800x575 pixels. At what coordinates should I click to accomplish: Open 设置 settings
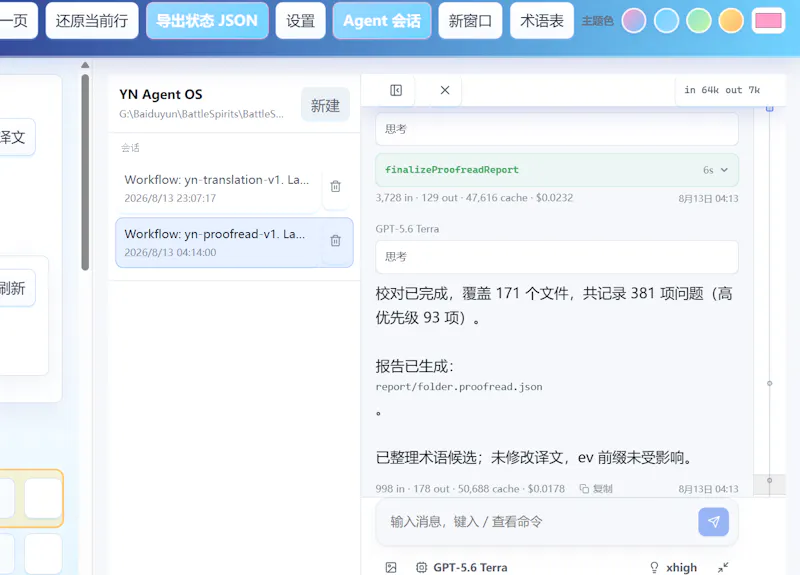(301, 20)
